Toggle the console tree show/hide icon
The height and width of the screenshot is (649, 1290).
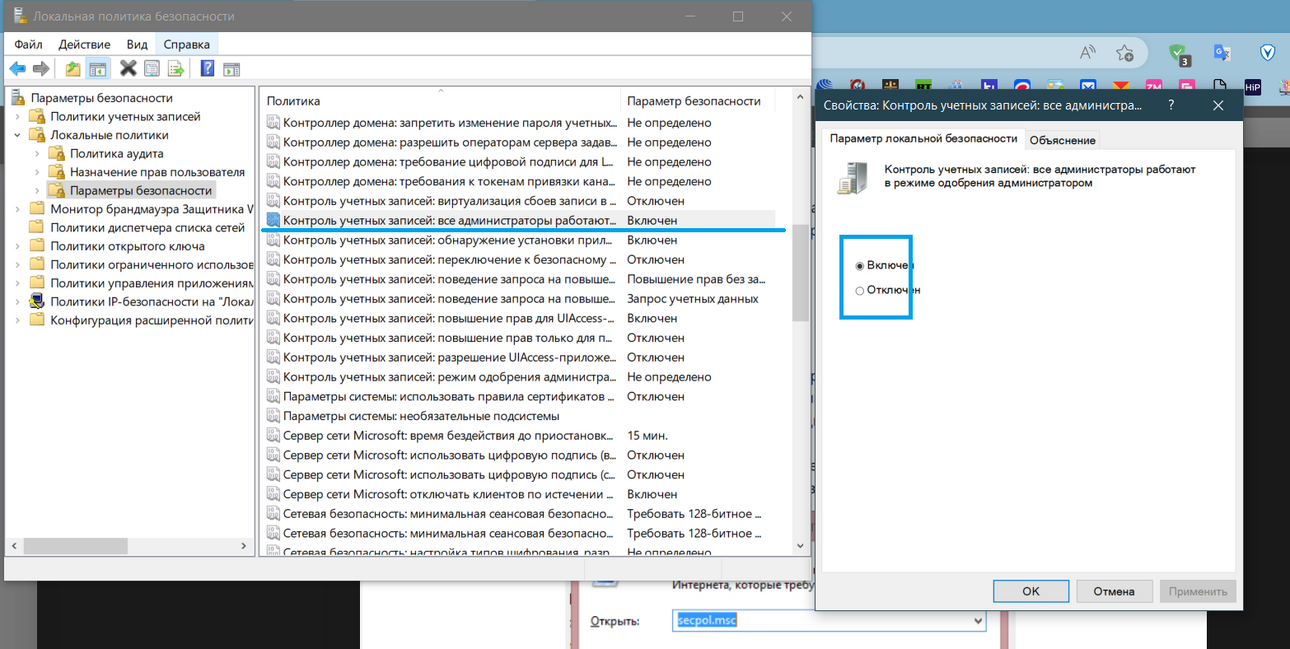[97, 68]
